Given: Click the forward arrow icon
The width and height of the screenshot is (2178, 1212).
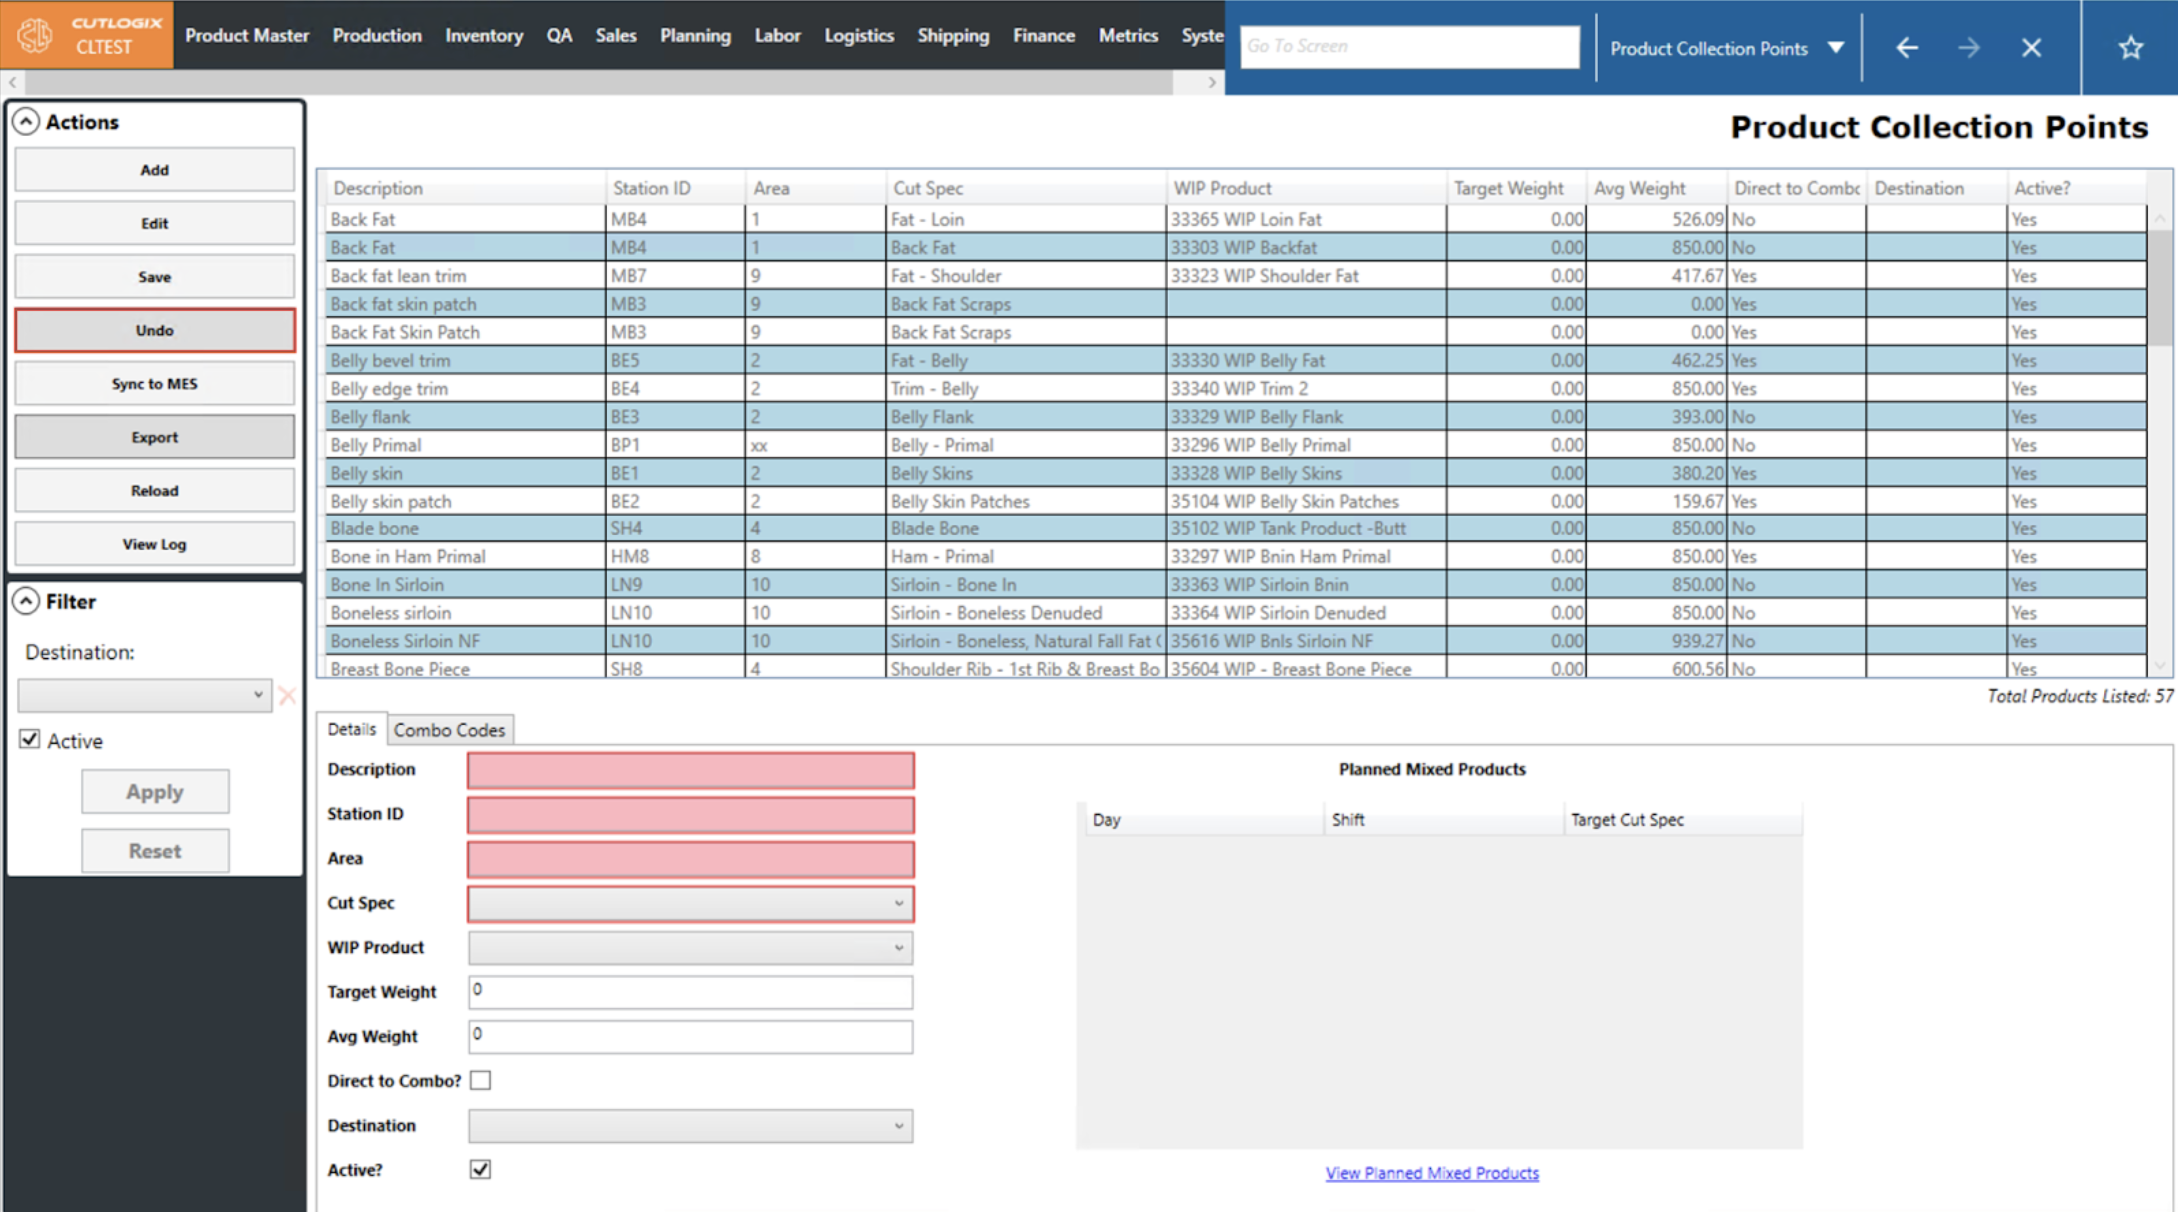Looking at the screenshot, I should click(1968, 47).
